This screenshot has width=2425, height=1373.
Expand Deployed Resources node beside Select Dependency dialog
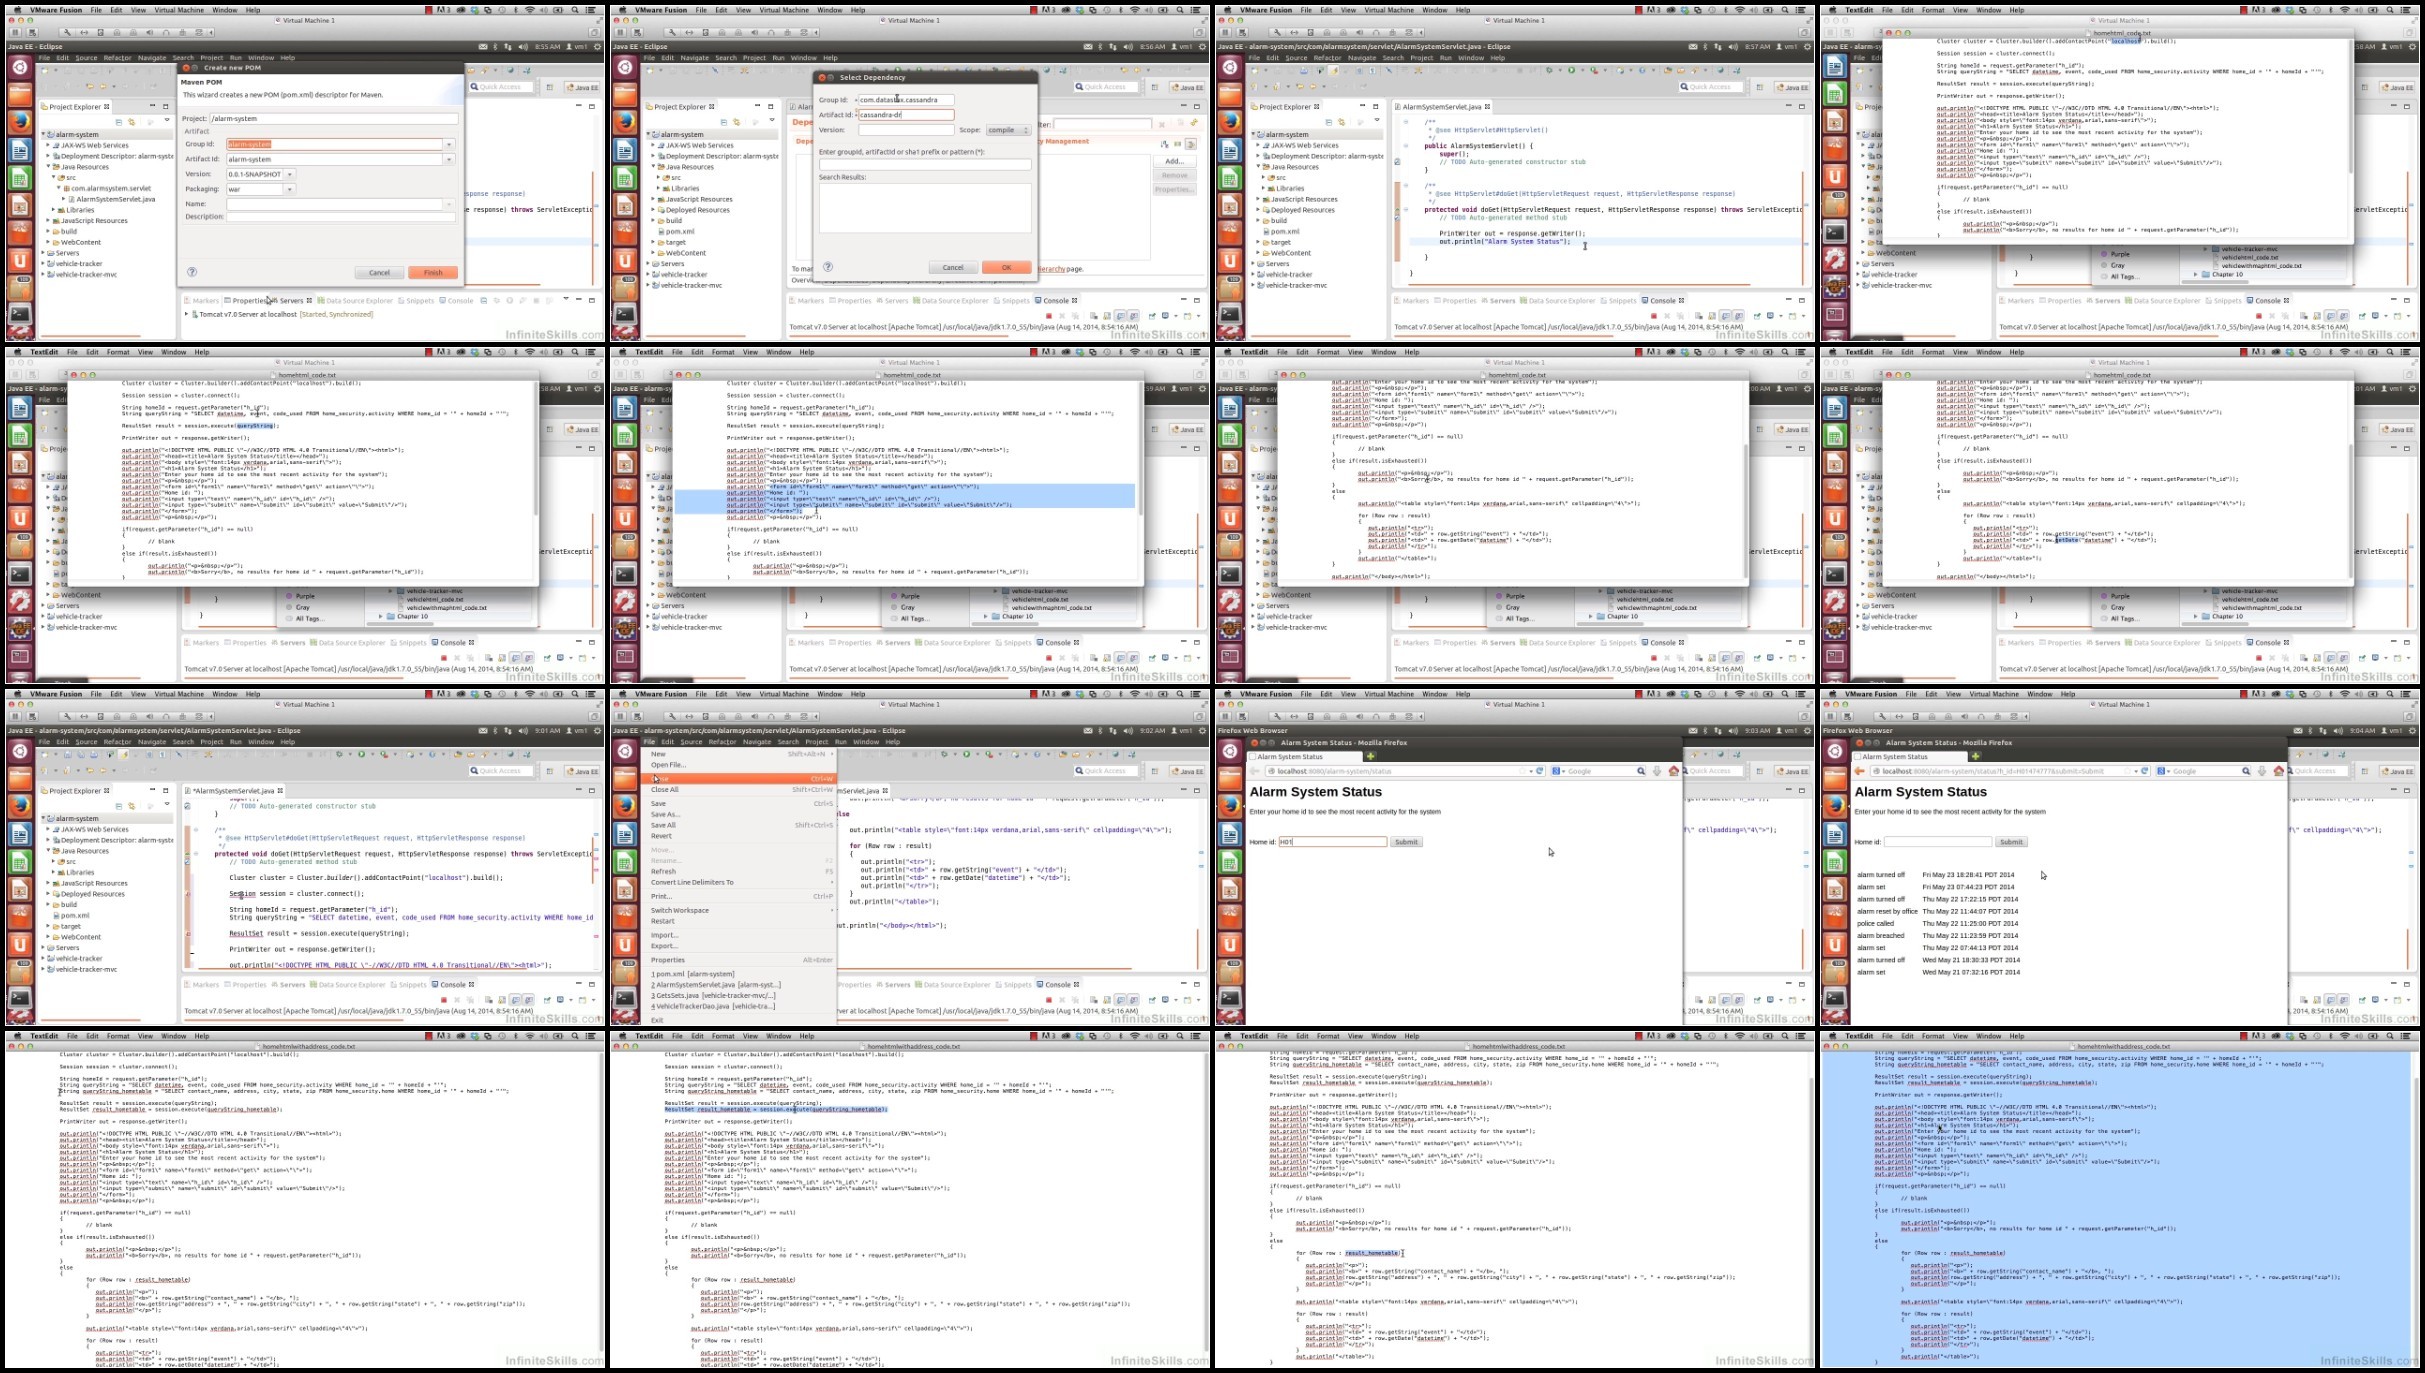[x=654, y=210]
